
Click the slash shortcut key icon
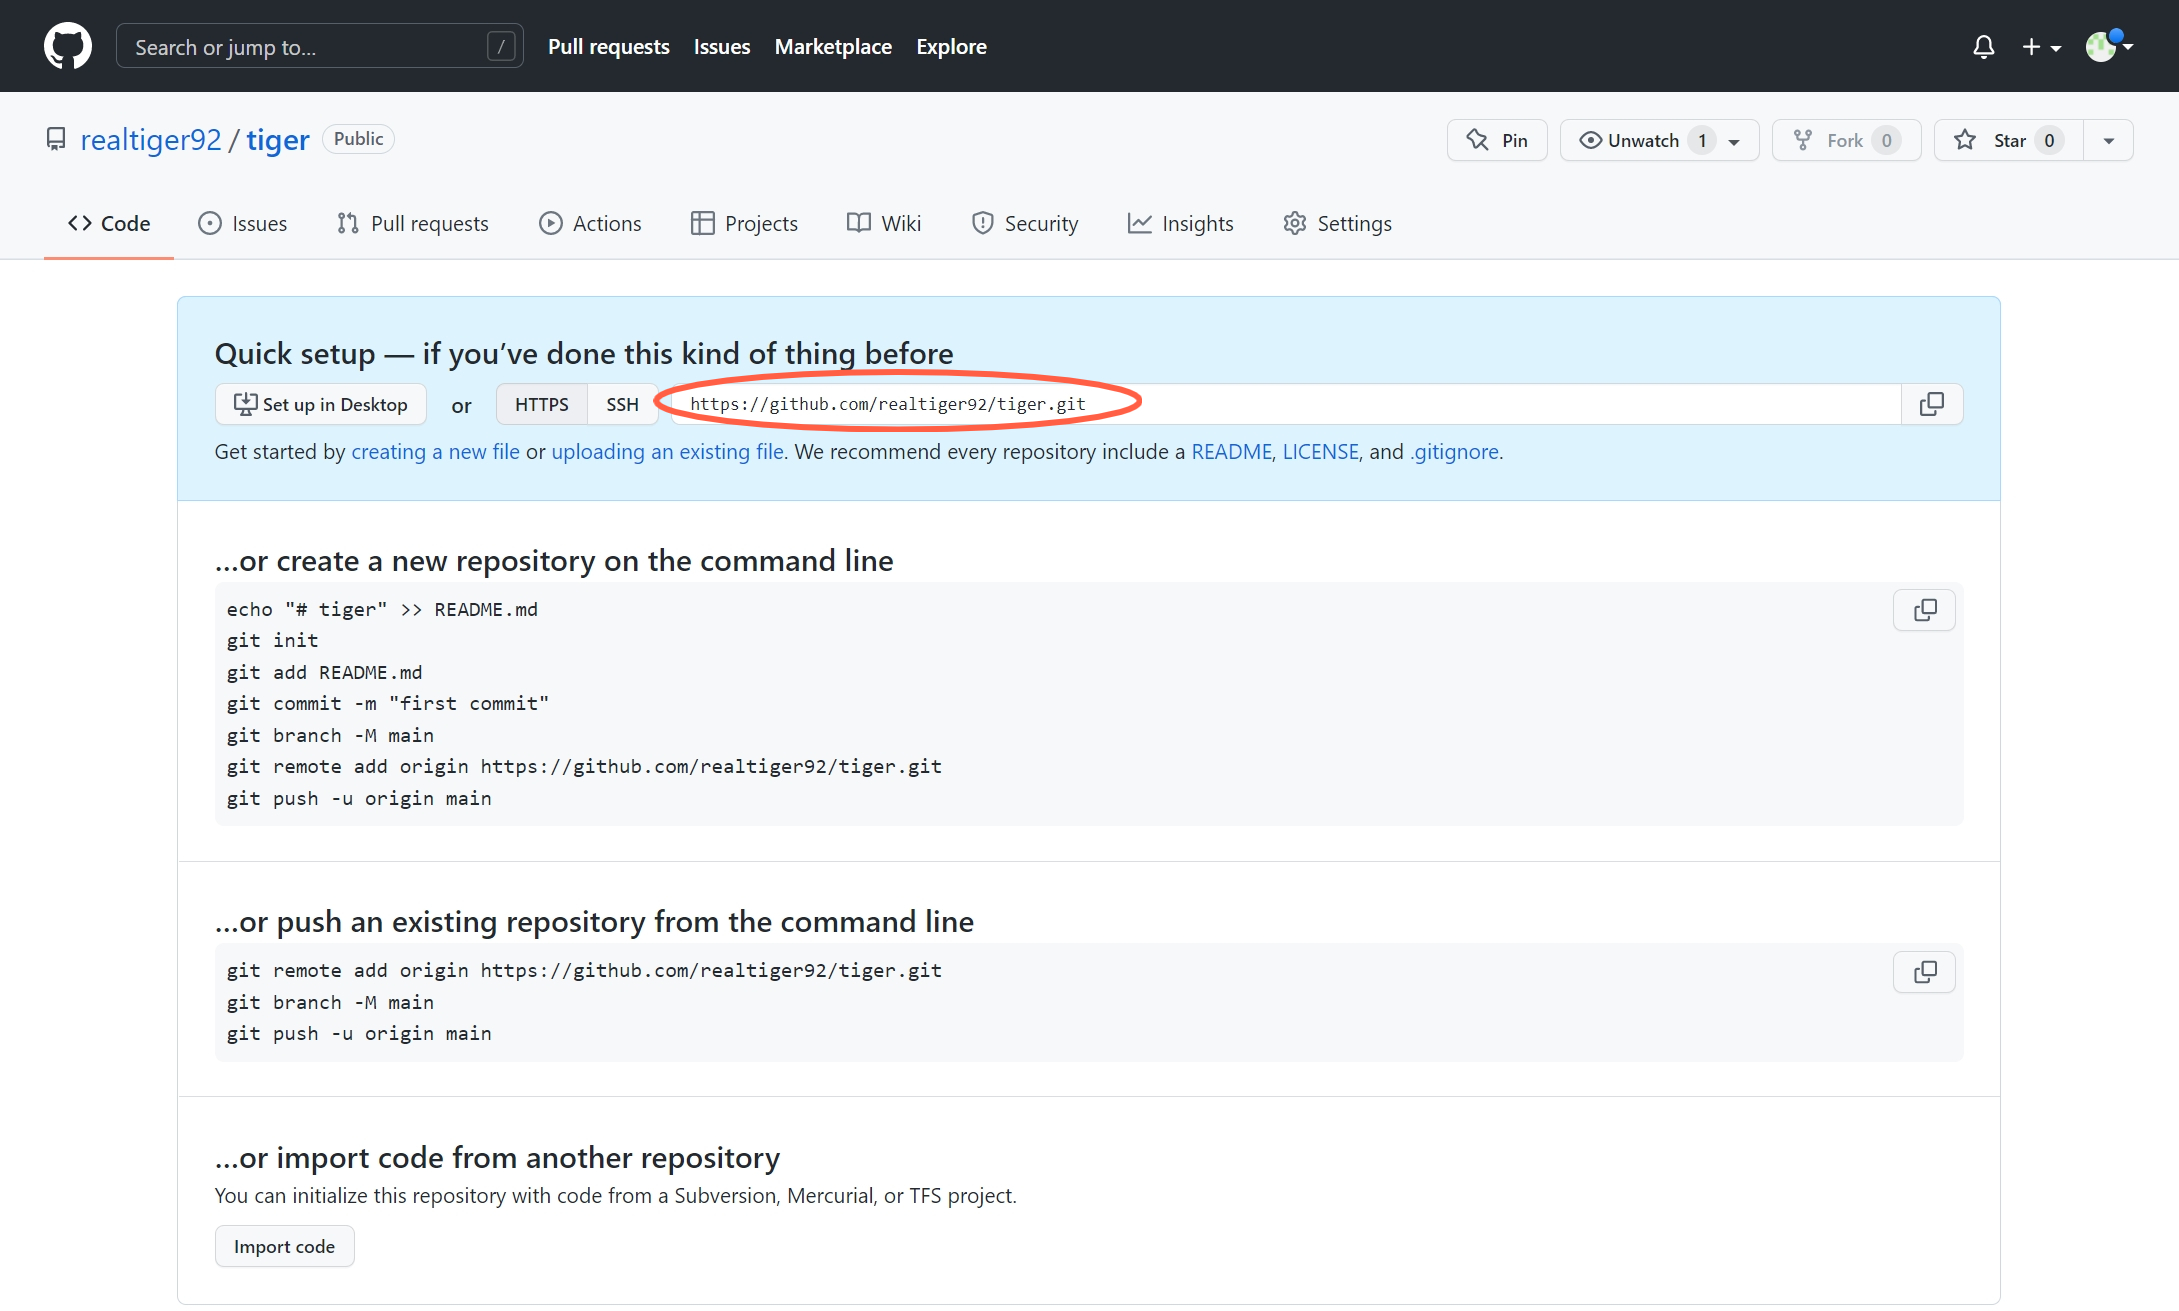[501, 46]
